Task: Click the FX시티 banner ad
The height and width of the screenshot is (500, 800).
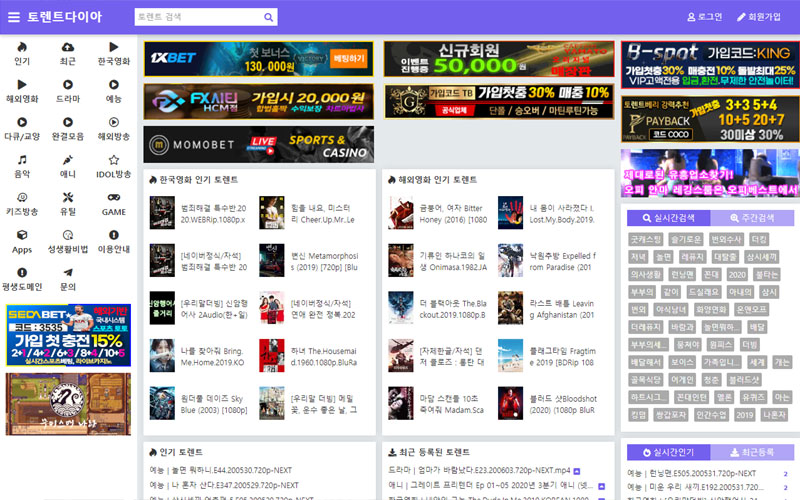Action: [259, 102]
